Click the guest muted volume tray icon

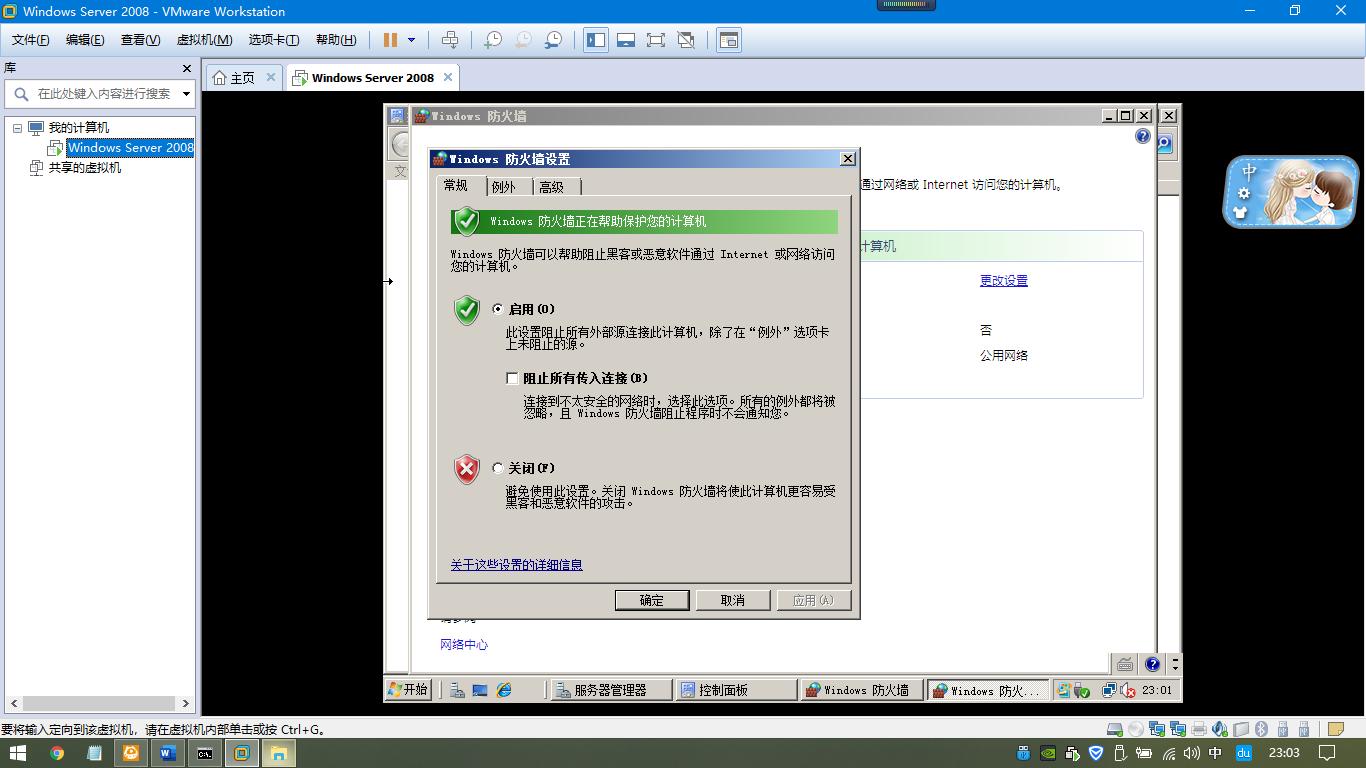pos(1127,690)
